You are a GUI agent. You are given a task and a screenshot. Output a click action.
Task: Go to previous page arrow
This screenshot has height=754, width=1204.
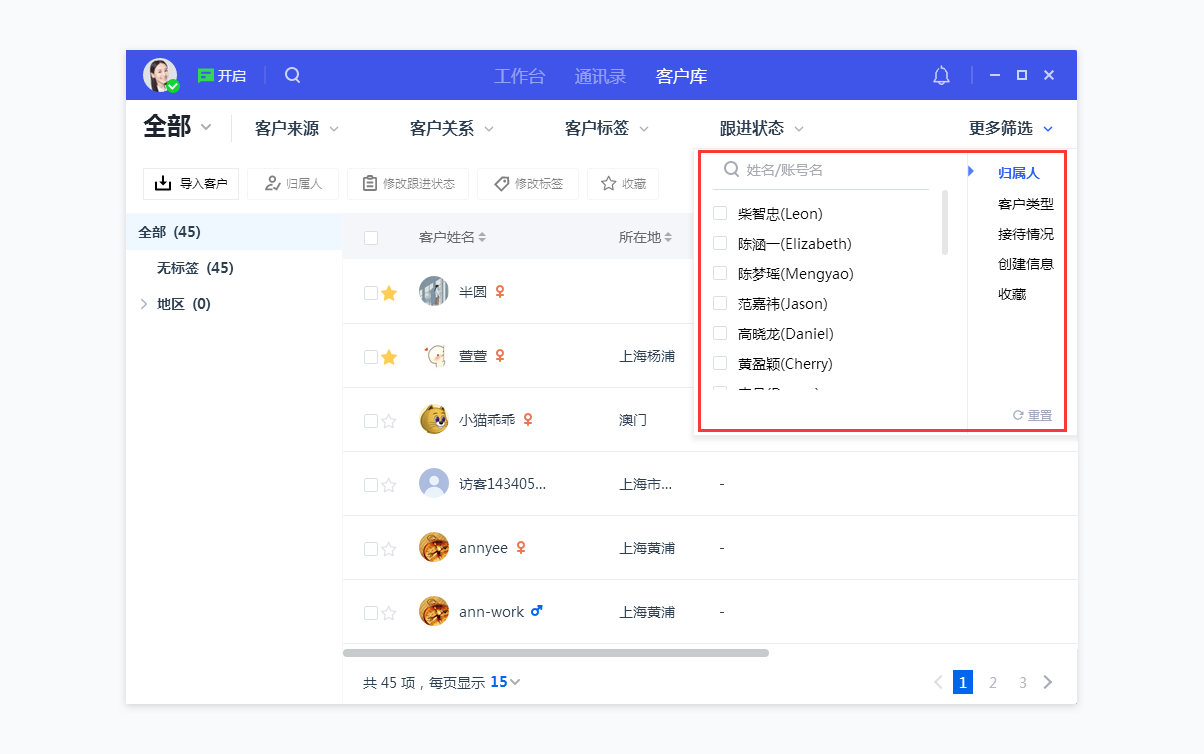pos(938,682)
